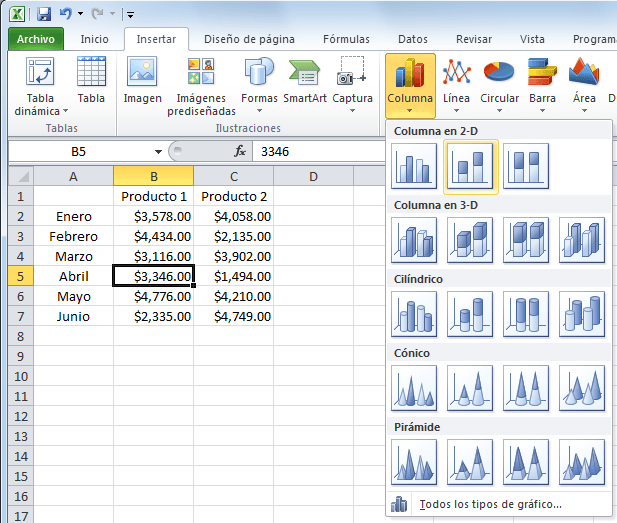Choose the 3-D column chart with depth

tap(582, 240)
